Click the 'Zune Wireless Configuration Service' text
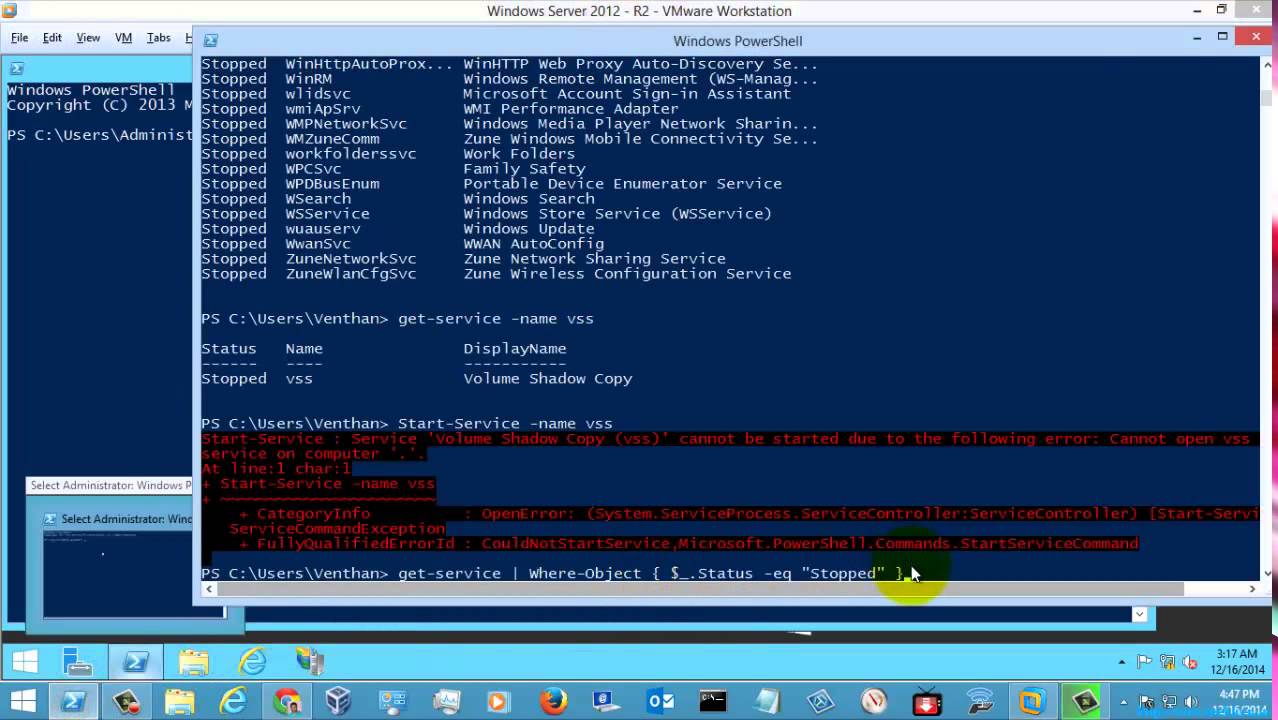1278x720 pixels. click(627, 274)
